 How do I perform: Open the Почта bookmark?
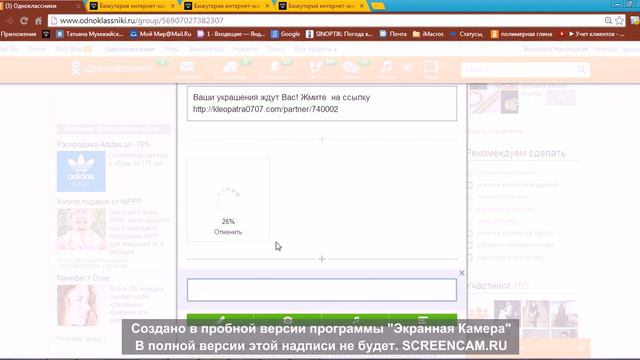(393, 34)
